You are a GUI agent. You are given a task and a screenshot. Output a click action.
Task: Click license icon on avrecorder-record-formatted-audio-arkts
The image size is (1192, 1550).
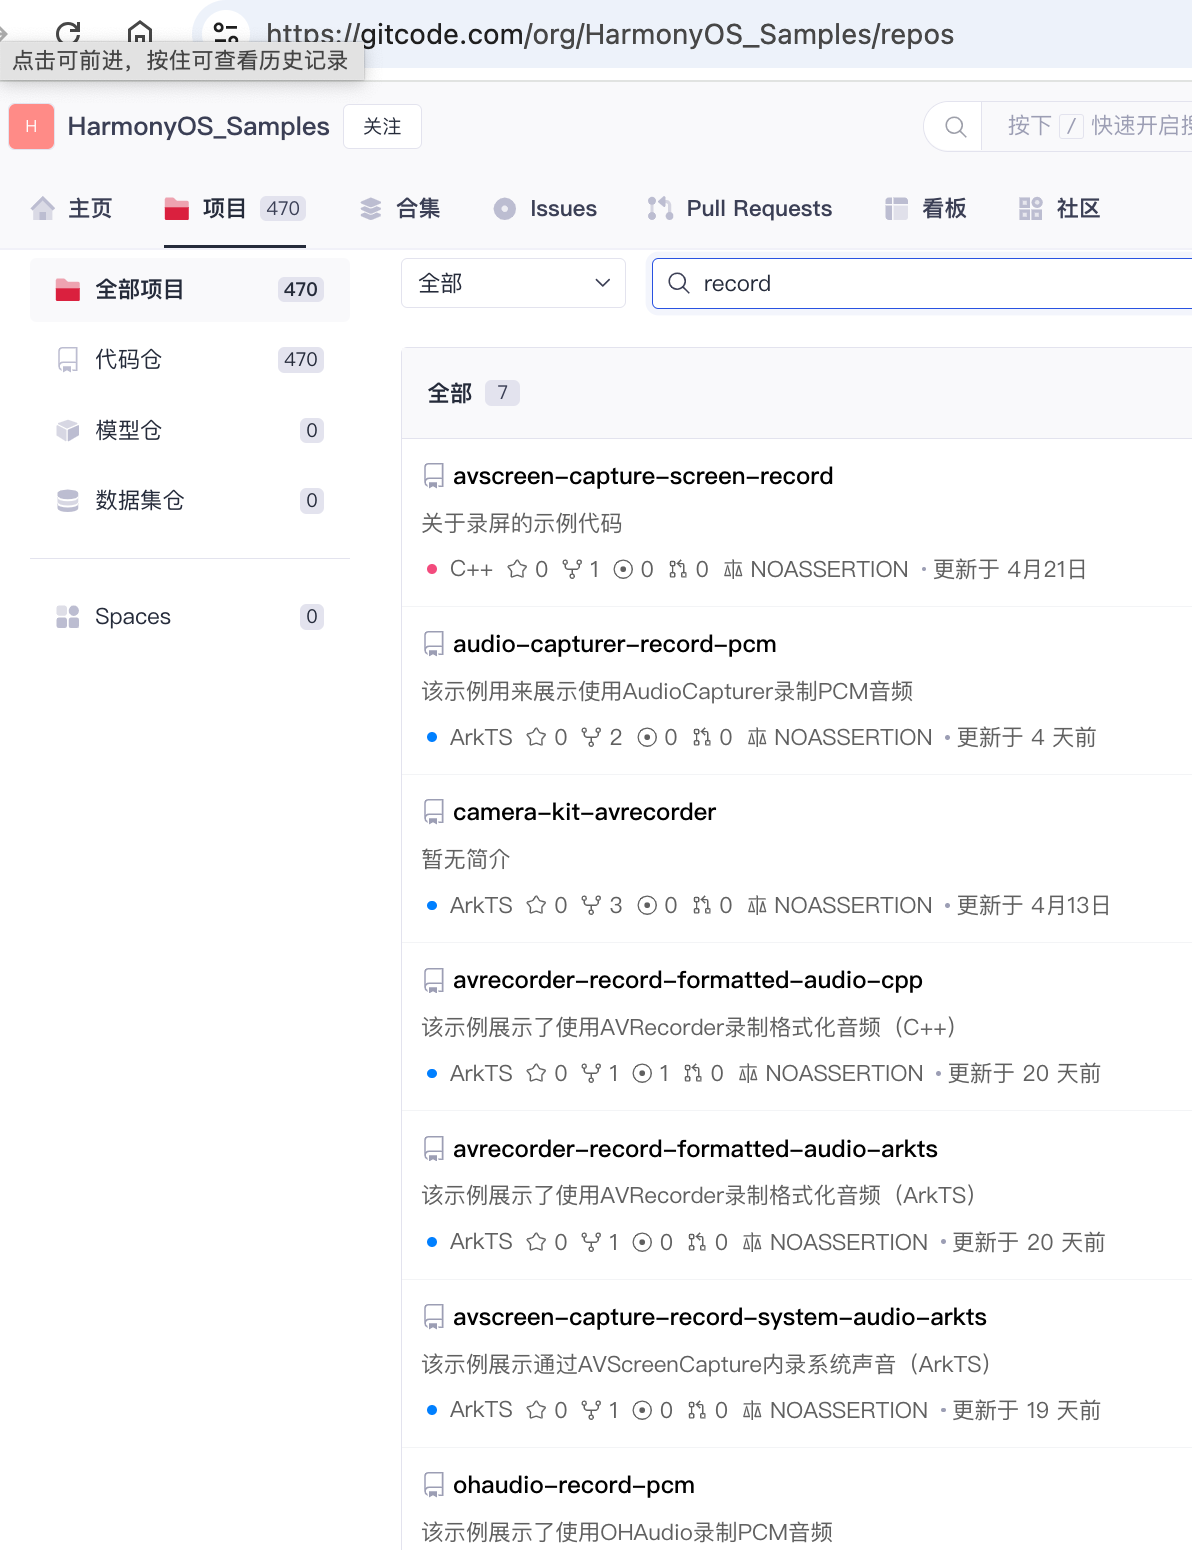pos(752,1242)
